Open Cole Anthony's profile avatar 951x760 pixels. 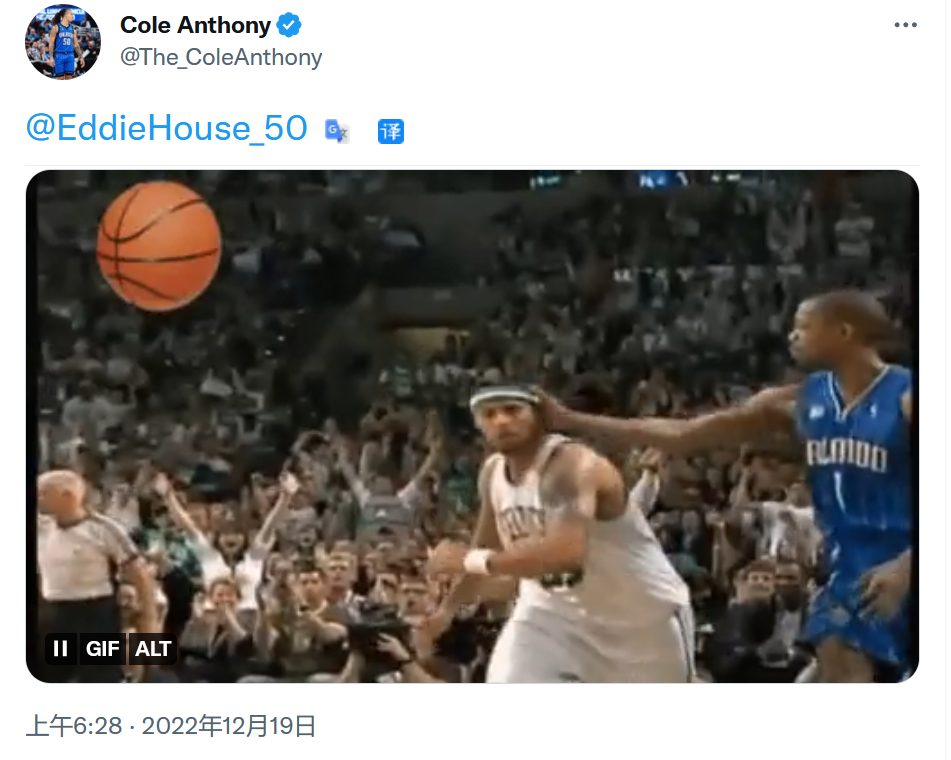coord(62,41)
